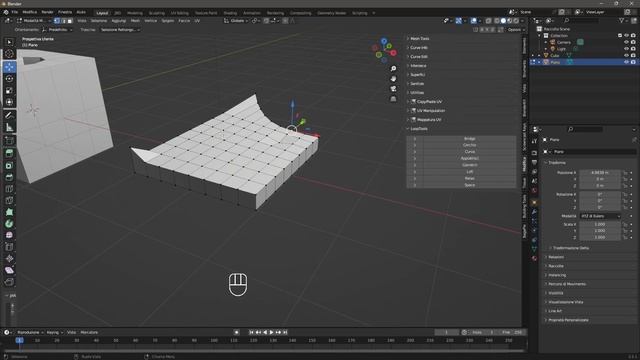Select the Rip Region tool
This screenshot has width=640, height=360.
point(9,282)
